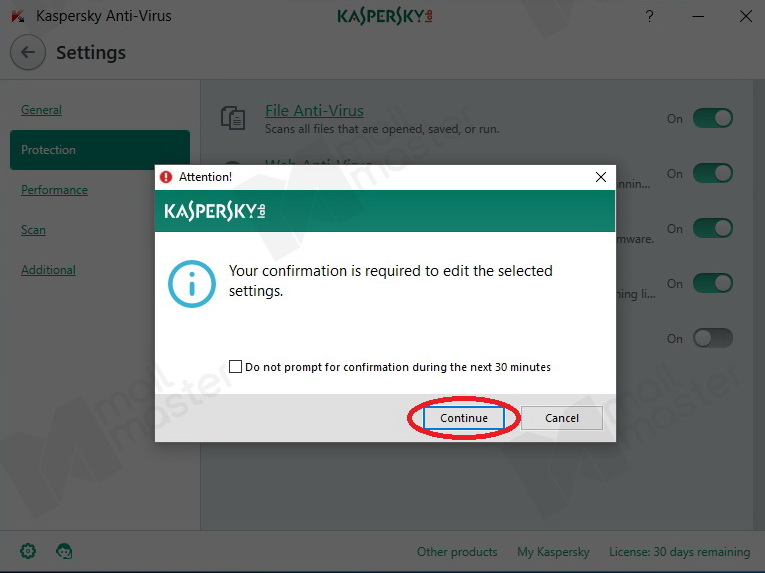This screenshot has height=573, width=765.
Task: Check Do not prompt for 30 minutes
Action: coord(235,367)
